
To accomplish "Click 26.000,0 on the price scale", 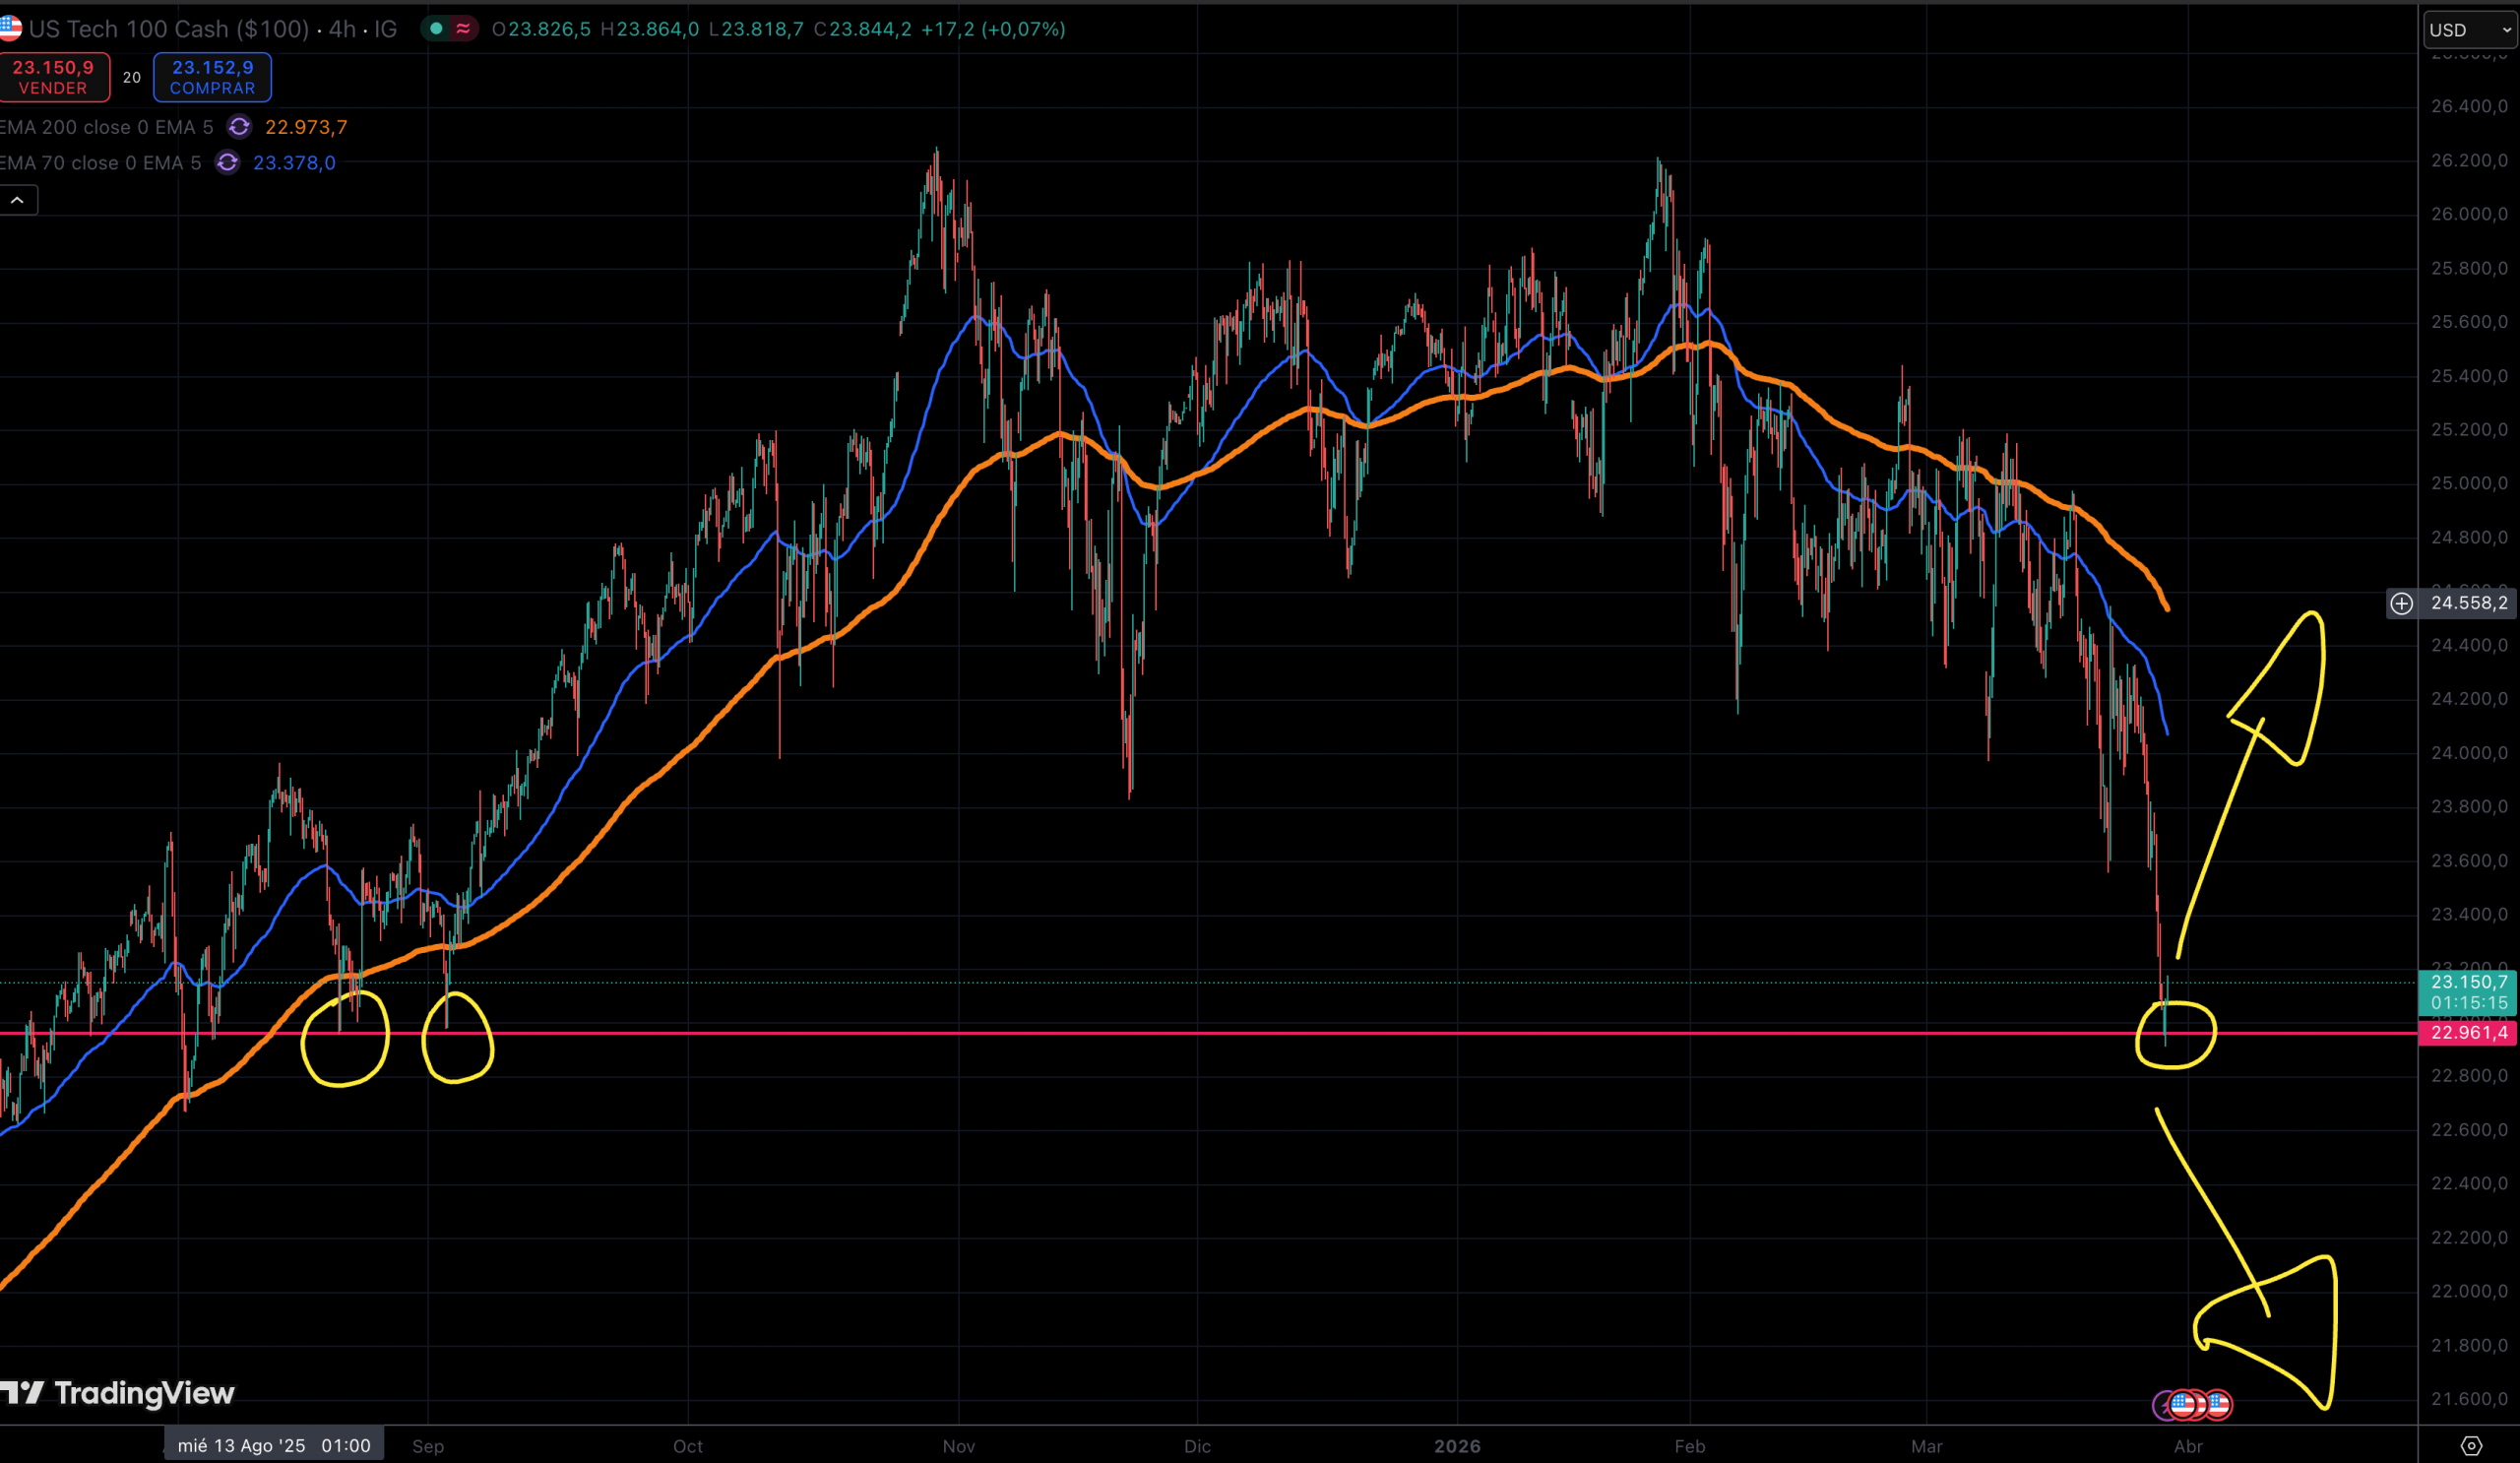I will (x=2469, y=214).
